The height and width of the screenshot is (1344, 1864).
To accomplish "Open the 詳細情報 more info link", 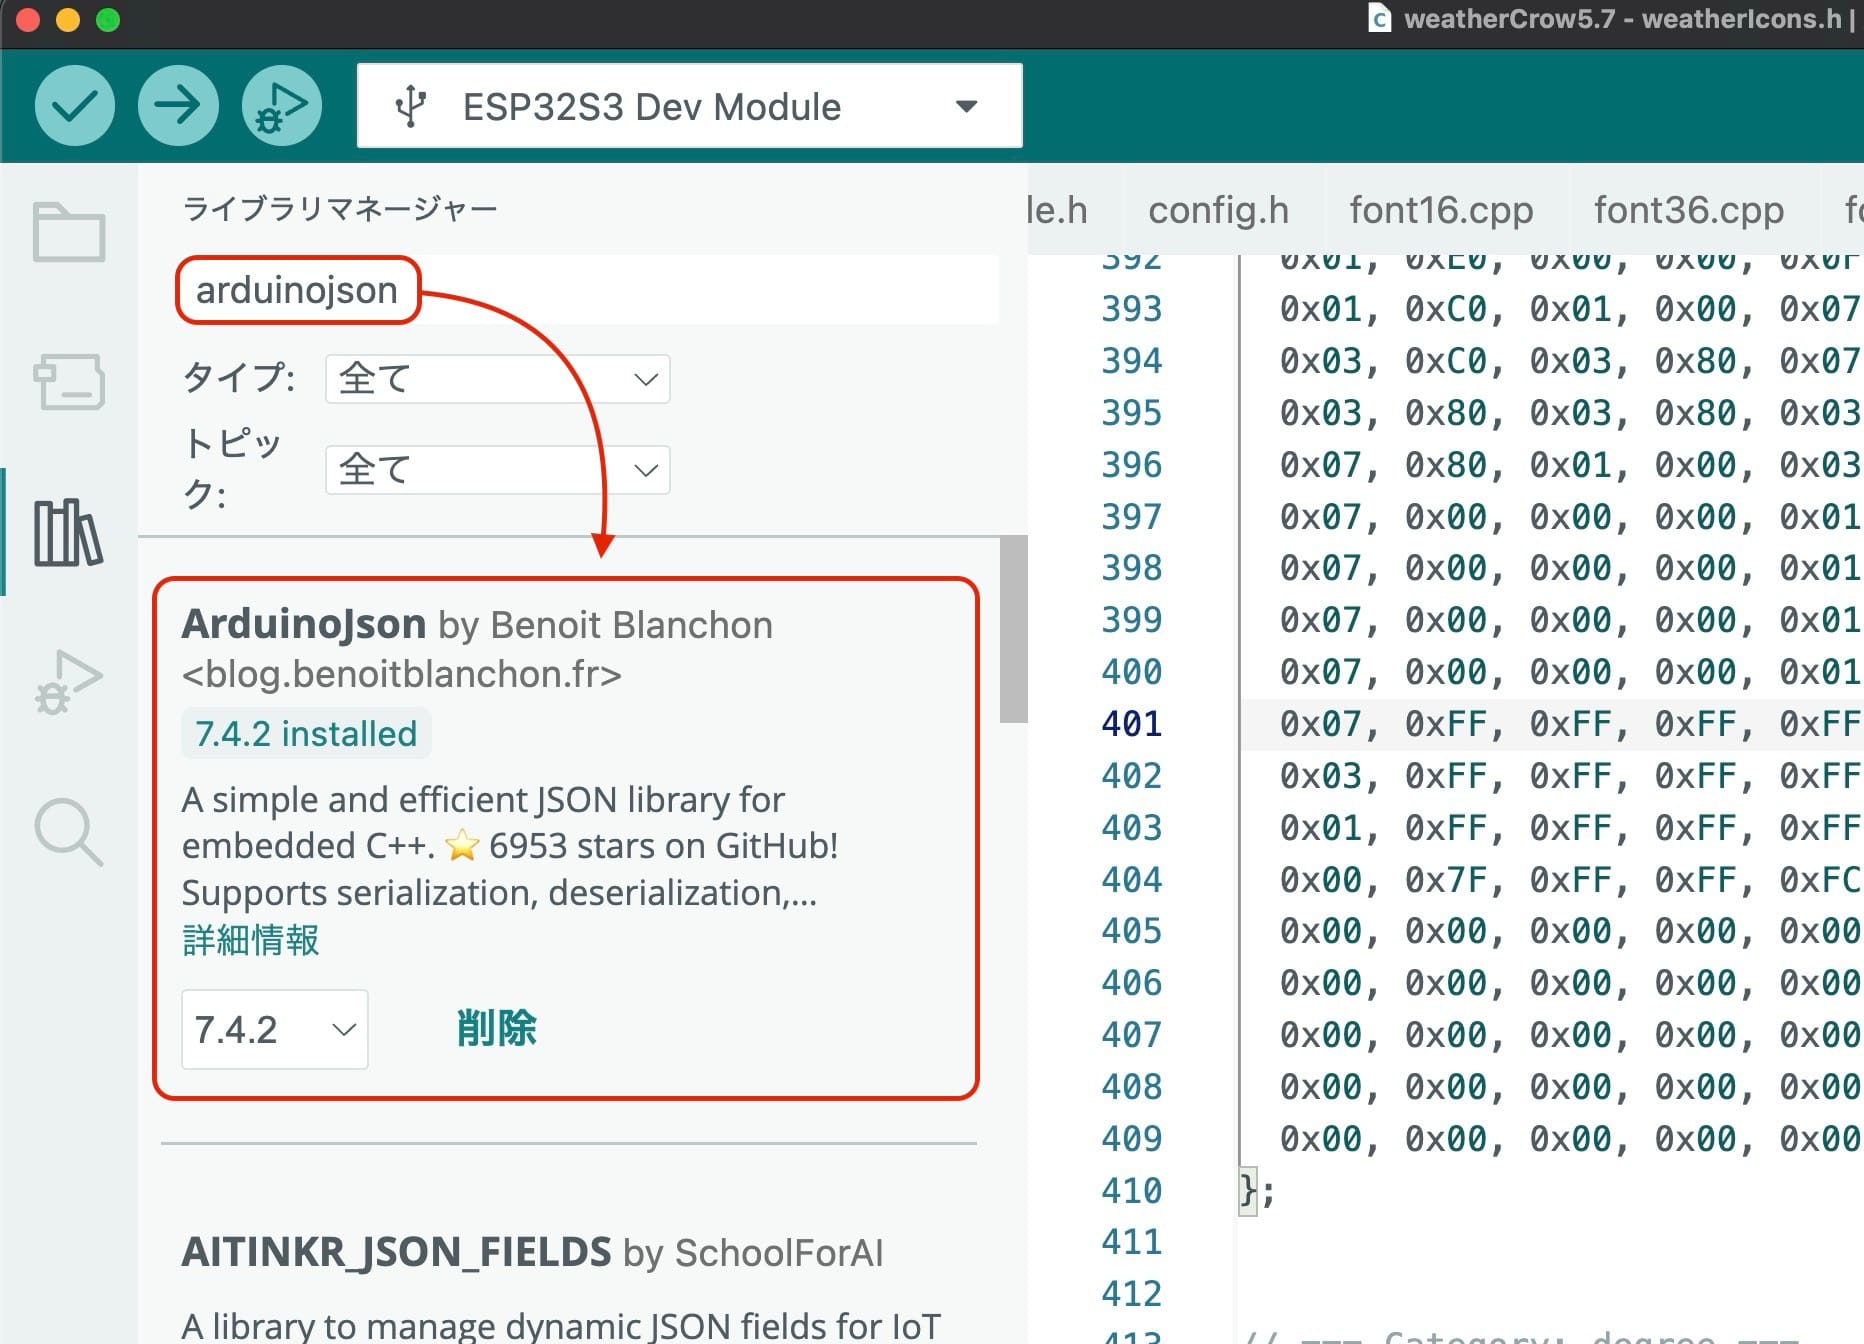I will 251,940.
